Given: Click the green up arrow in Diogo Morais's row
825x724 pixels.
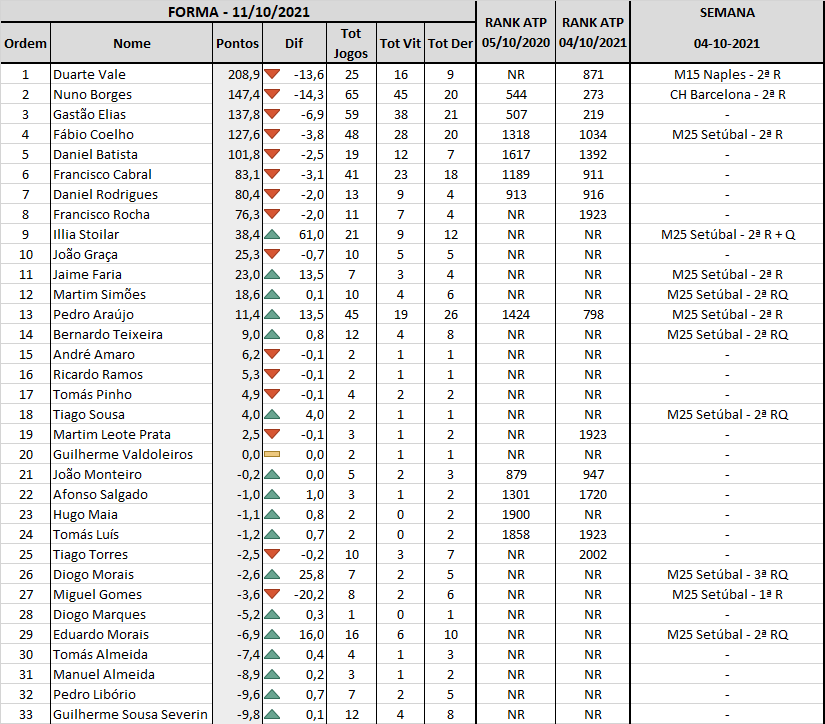Looking at the screenshot, I should point(272,574).
